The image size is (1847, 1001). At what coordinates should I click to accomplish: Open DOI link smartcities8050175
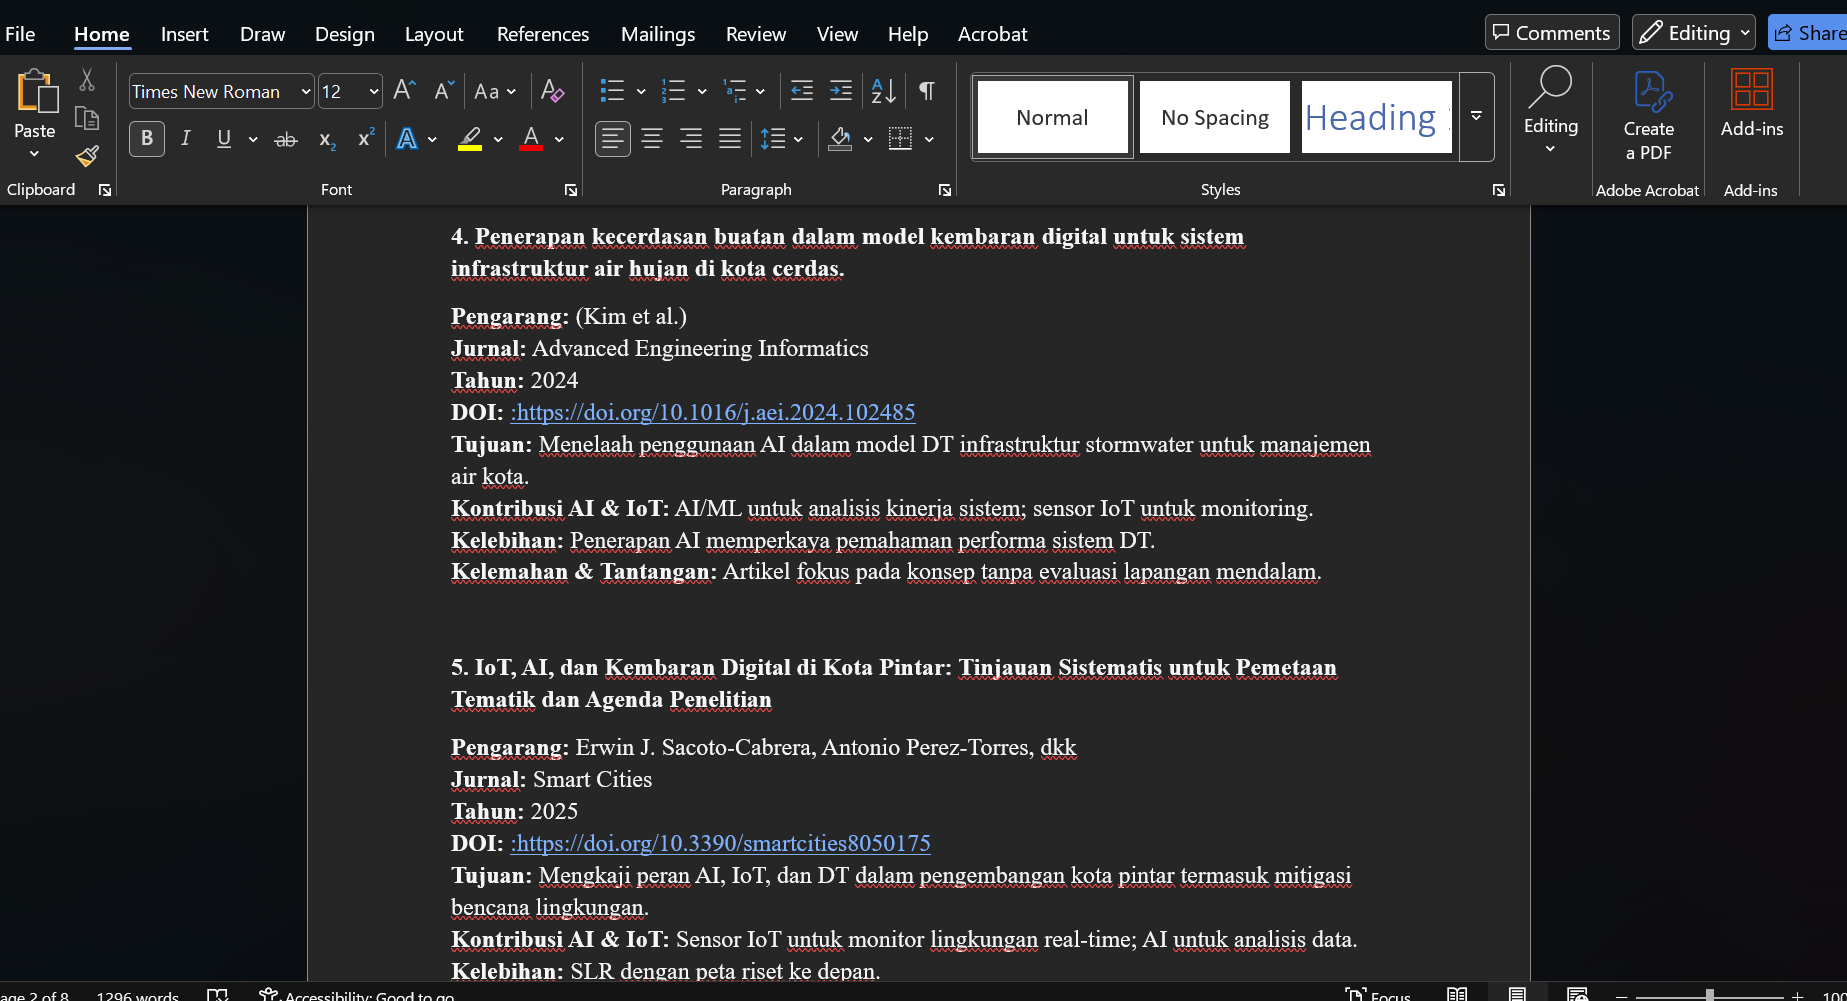coord(720,843)
